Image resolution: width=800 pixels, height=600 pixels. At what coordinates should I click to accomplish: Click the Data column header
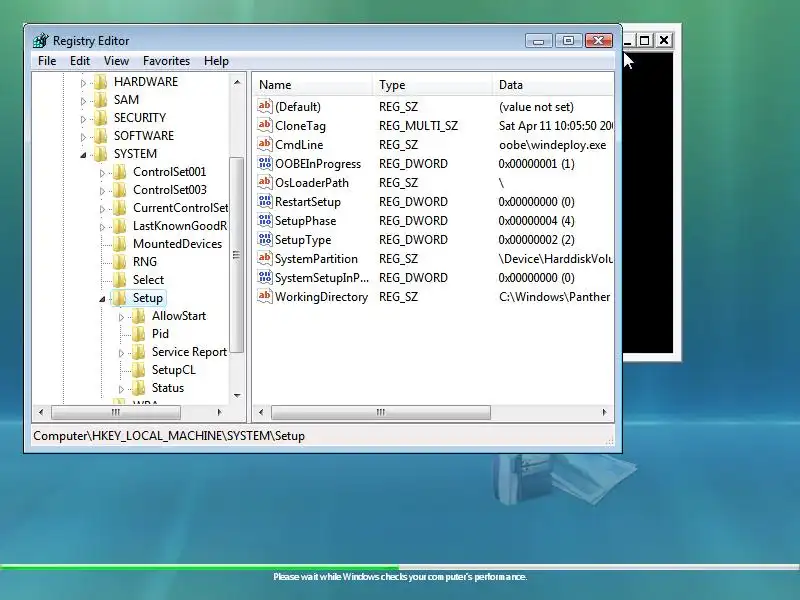(553, 85)
